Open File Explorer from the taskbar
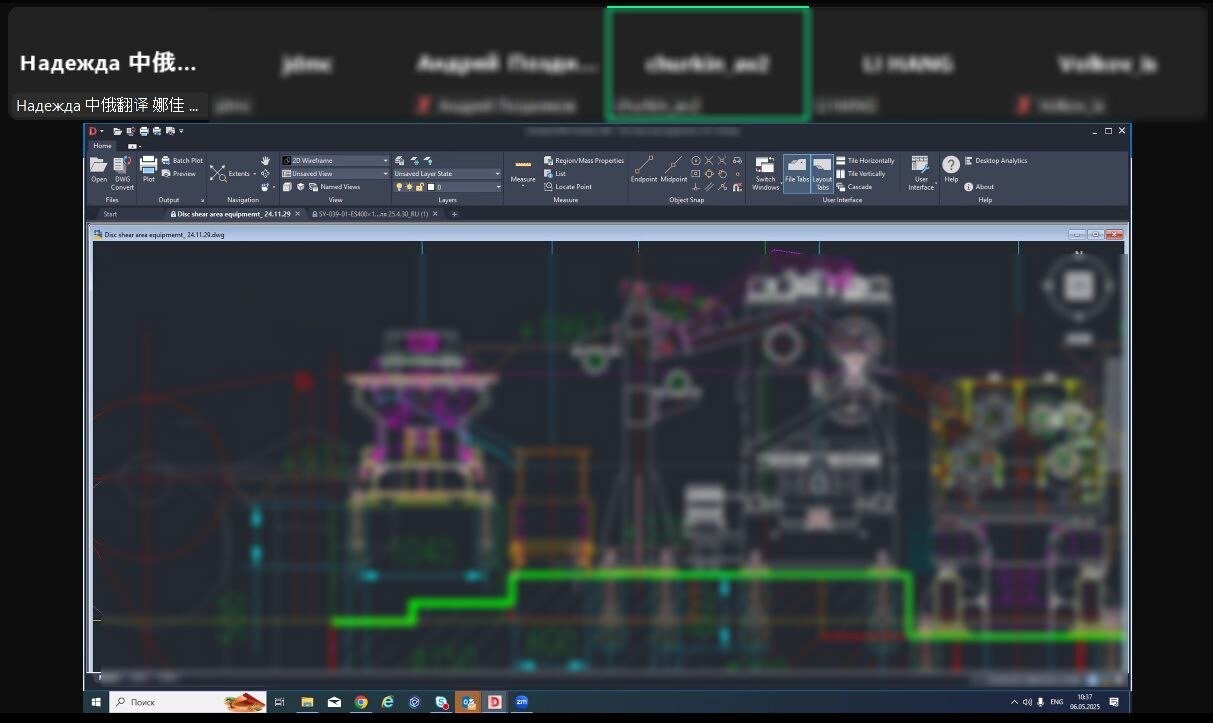The height and width of the screenshot is (723, 1213). (x=308, y=702)
